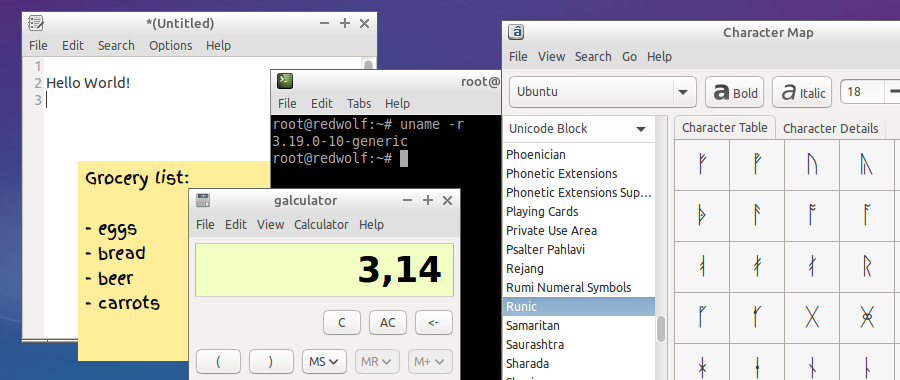Click the text editor notepad title icon
Screen dimensions: 900x380
click(36, 23)
